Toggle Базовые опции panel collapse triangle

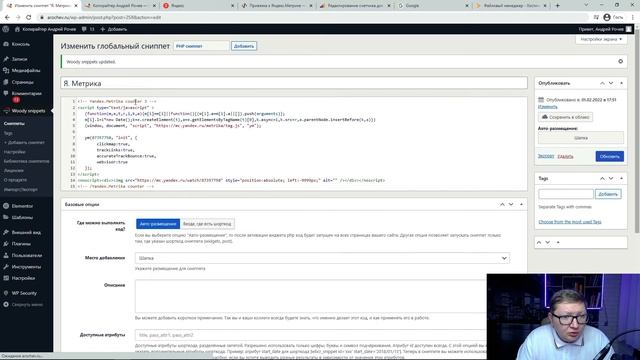pos(521,204)
